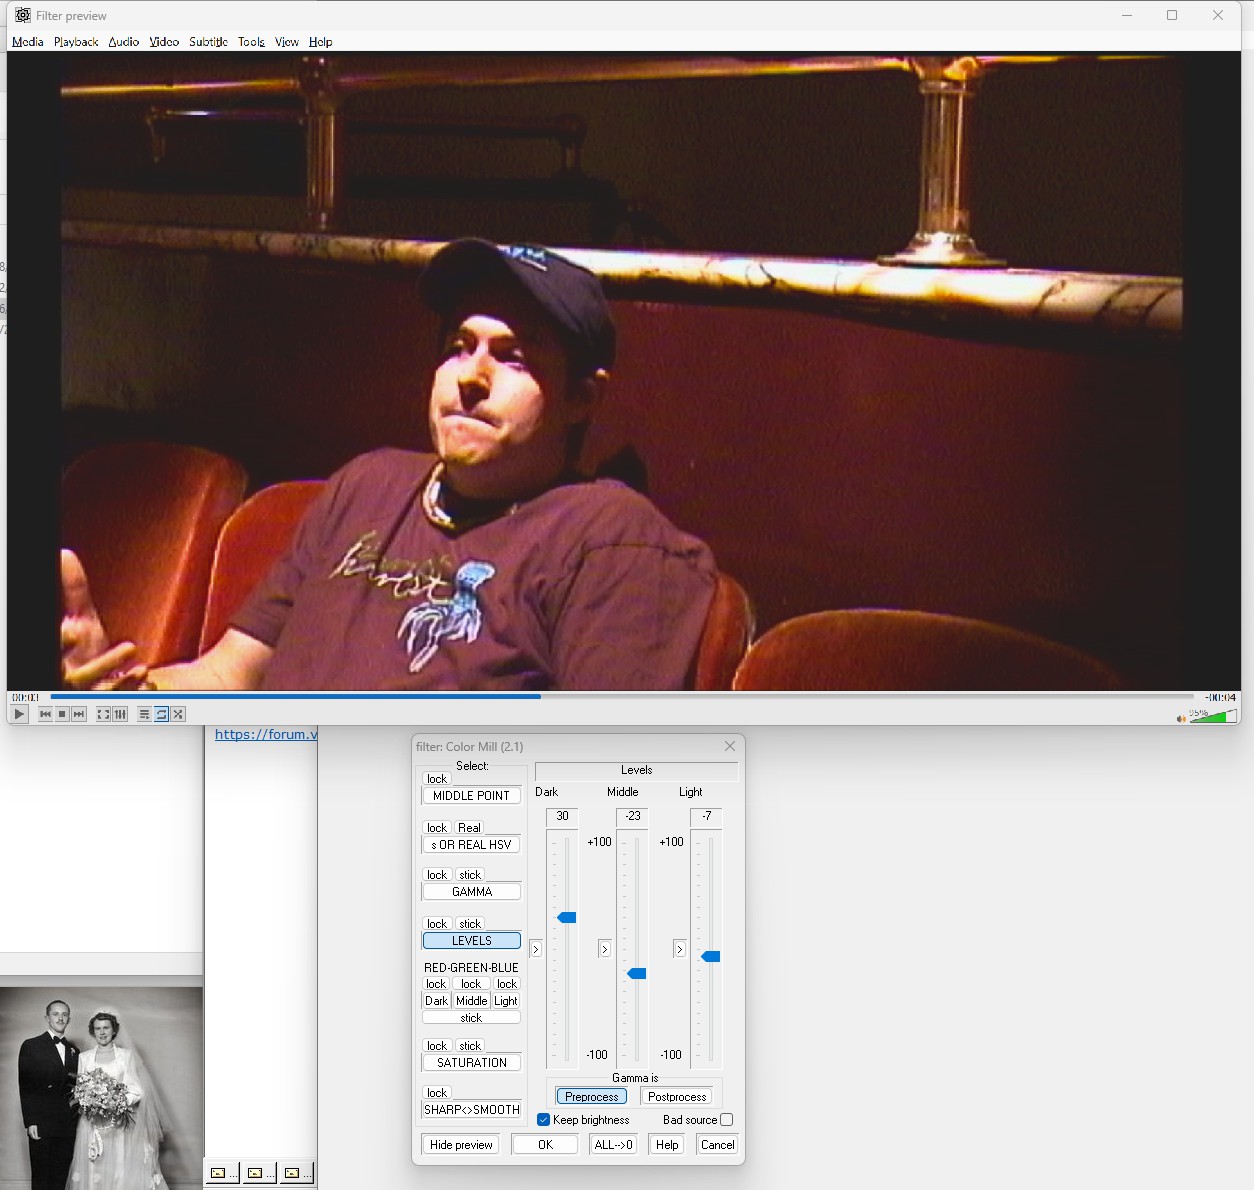
Task: Click the arrow button beside the Dark slider
Action: pyautogui.click(x=536, y=949)
